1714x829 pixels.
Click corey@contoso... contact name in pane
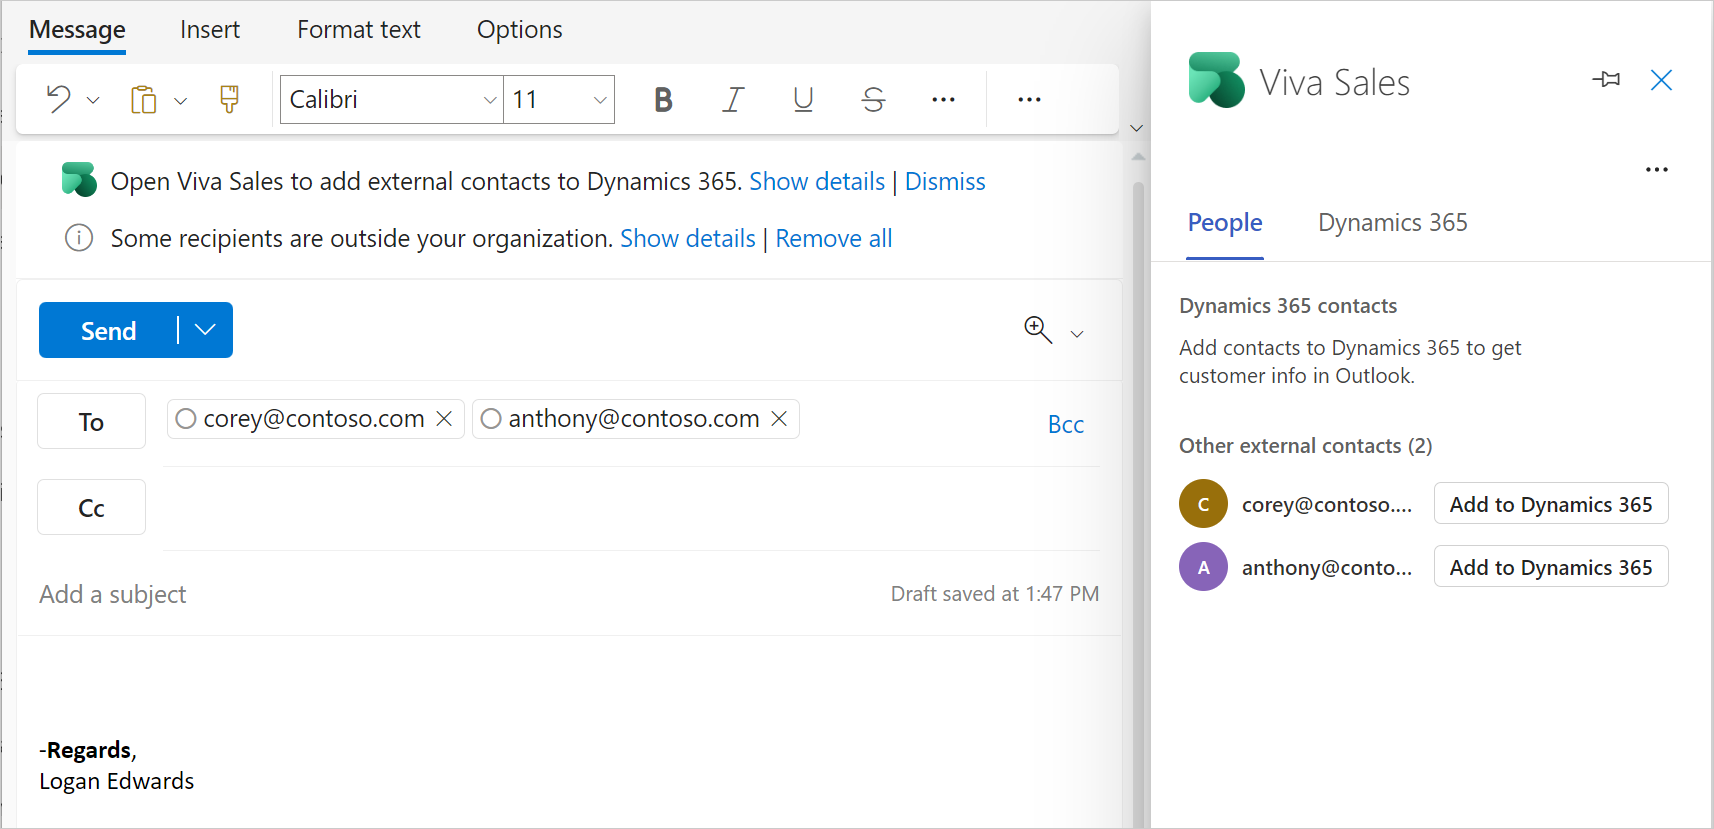[1327, 505]
